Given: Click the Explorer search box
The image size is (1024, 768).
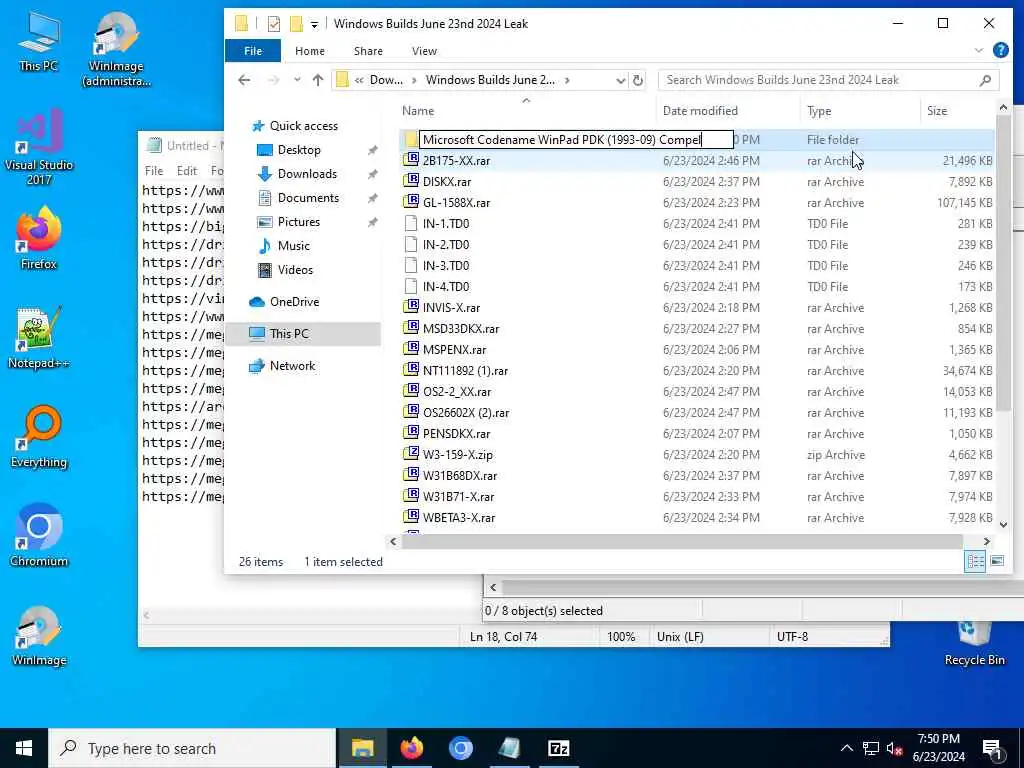Looking at the screenshot, I should (x=828, y=80).
